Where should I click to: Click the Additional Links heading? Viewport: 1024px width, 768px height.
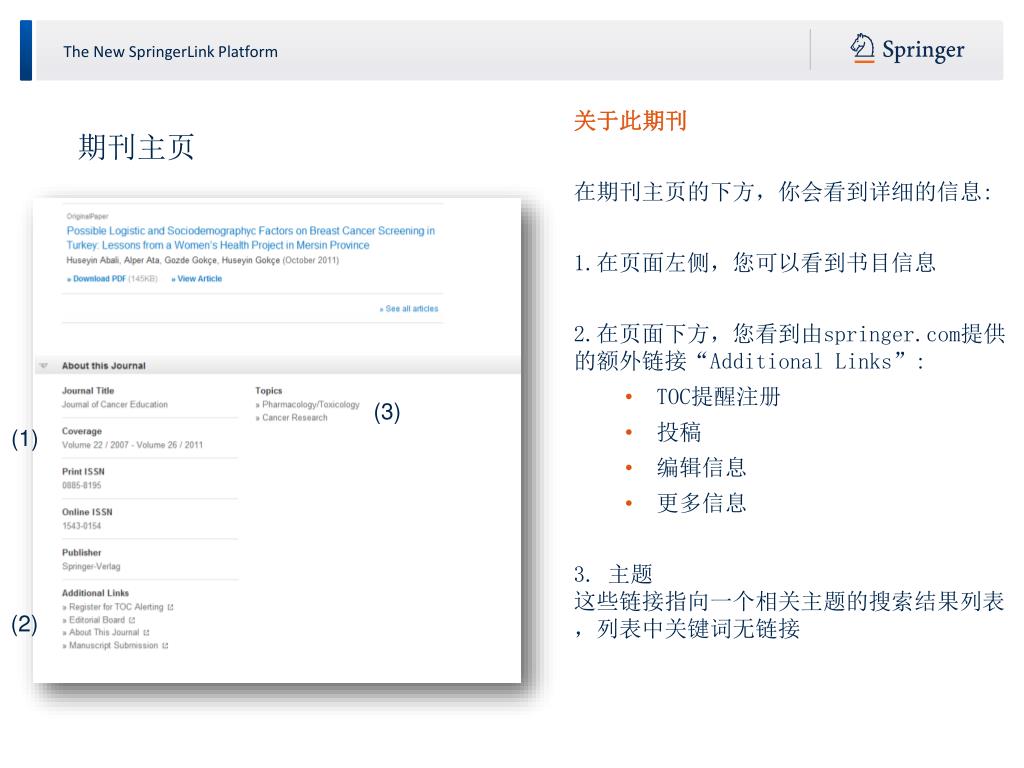click(x=95, y=593)
